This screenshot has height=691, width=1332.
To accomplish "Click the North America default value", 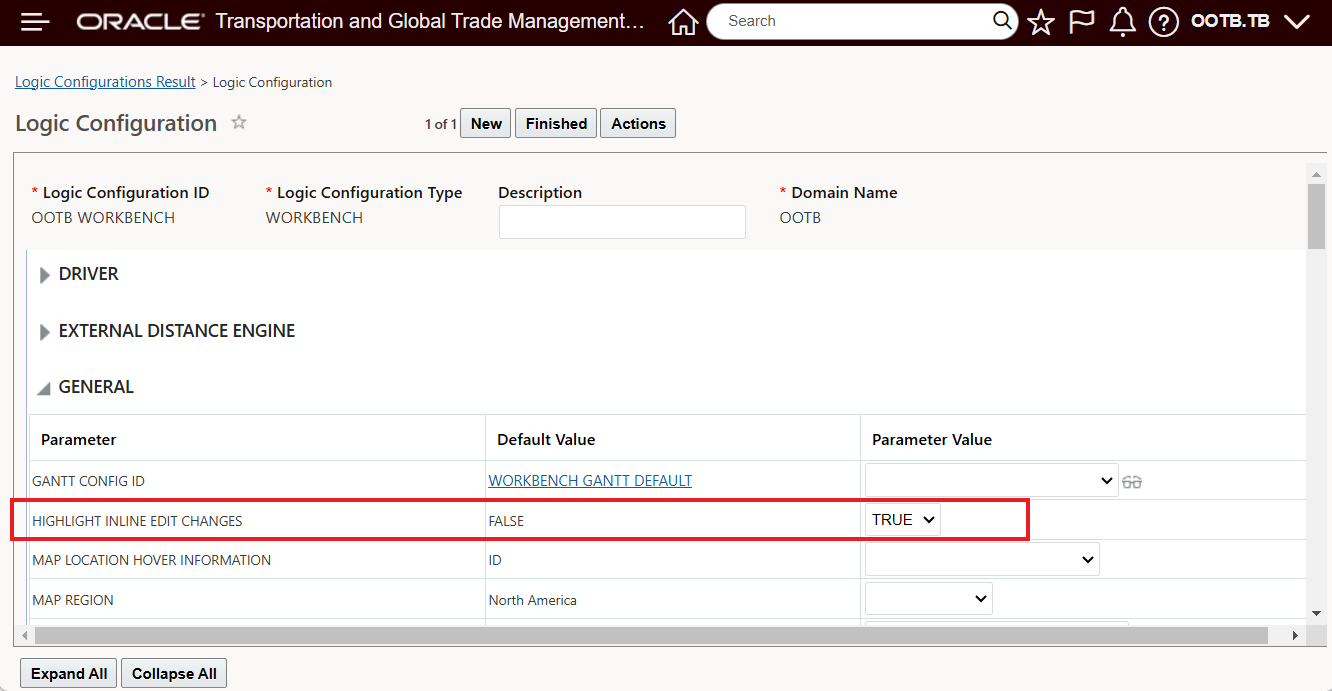I will tap(532, 600).
